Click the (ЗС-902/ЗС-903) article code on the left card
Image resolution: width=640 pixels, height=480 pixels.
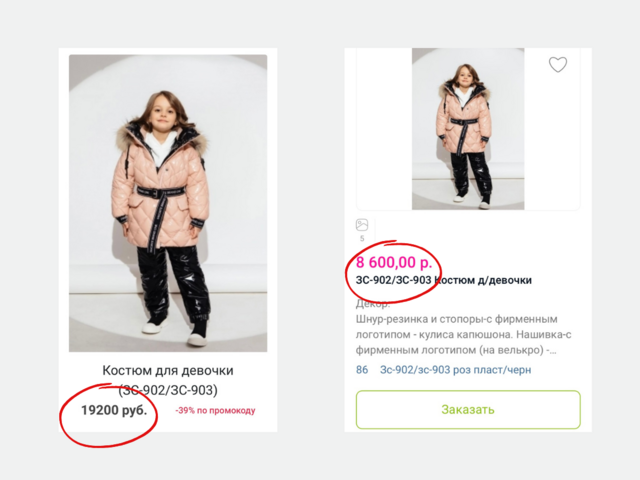pyautogui.click(x=168, y=390)
